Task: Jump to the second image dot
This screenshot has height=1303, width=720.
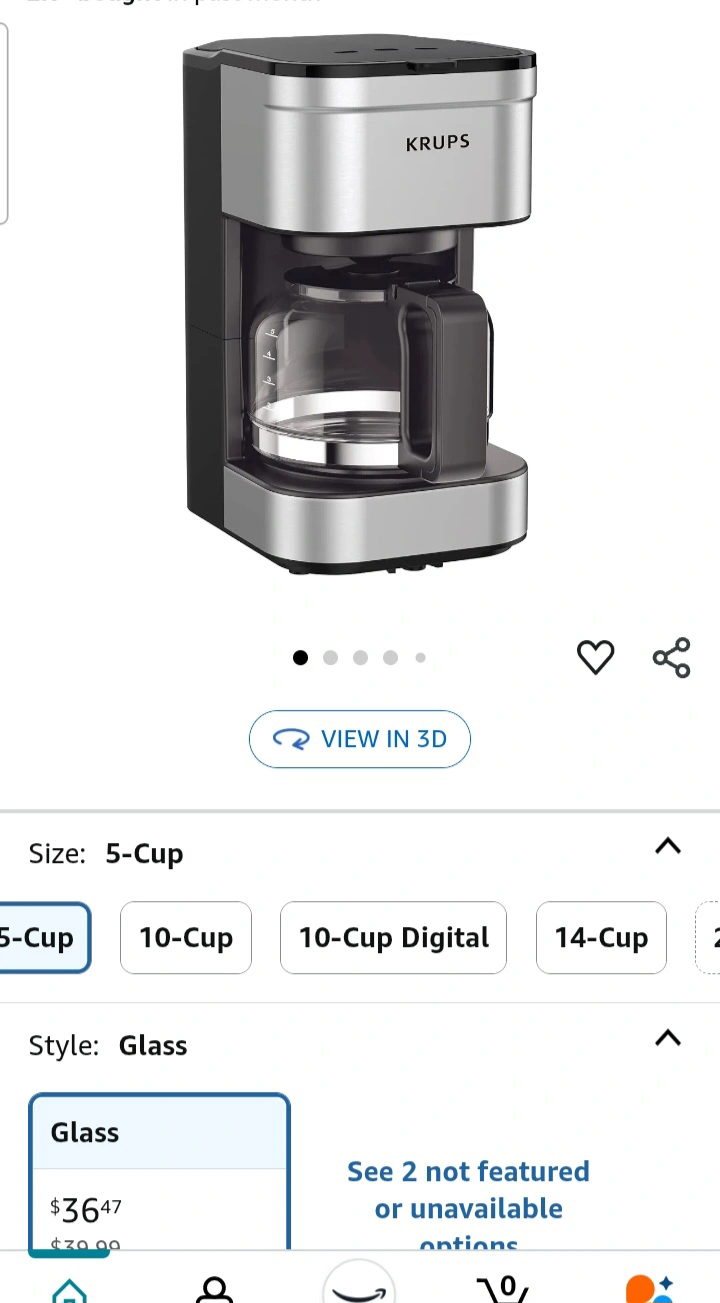Action: (330, 657)
